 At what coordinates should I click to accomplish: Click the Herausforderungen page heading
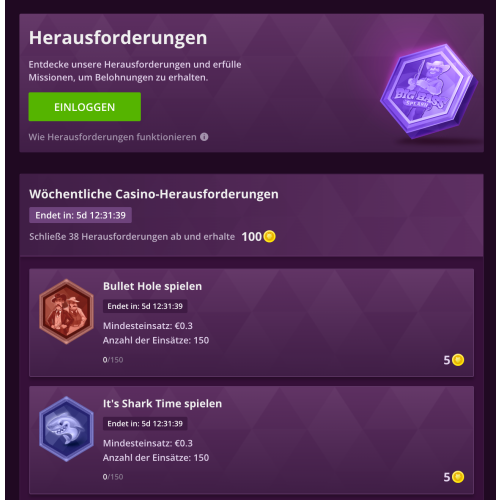pos(118,38)
